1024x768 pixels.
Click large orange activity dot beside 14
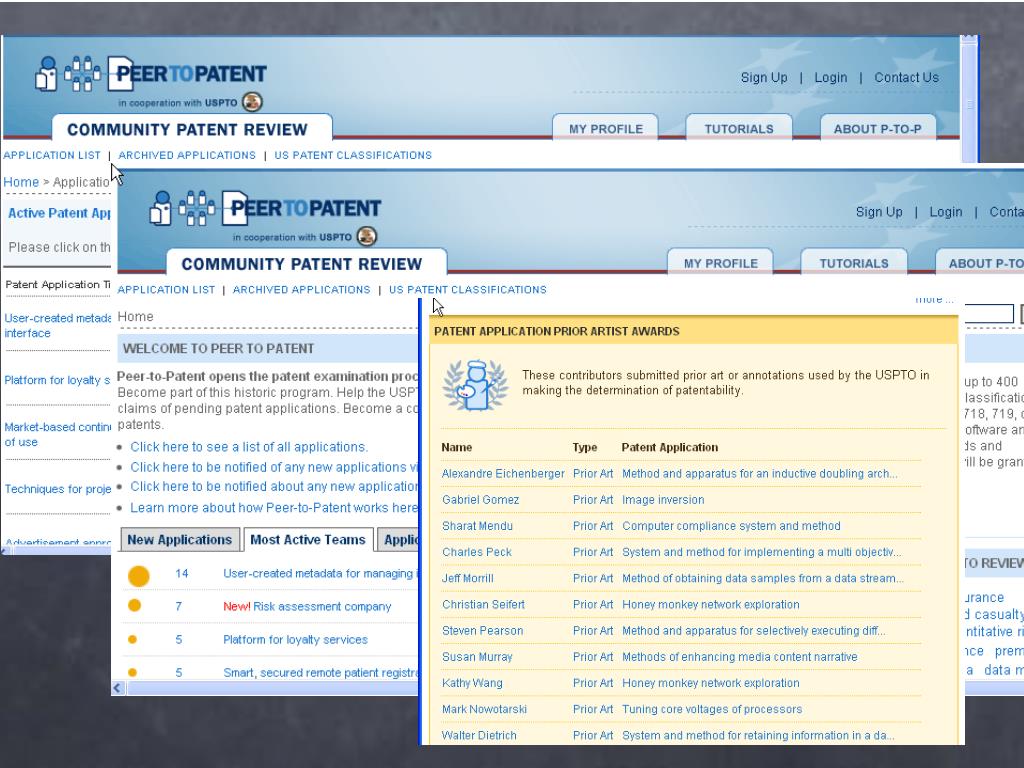point(138,576)
